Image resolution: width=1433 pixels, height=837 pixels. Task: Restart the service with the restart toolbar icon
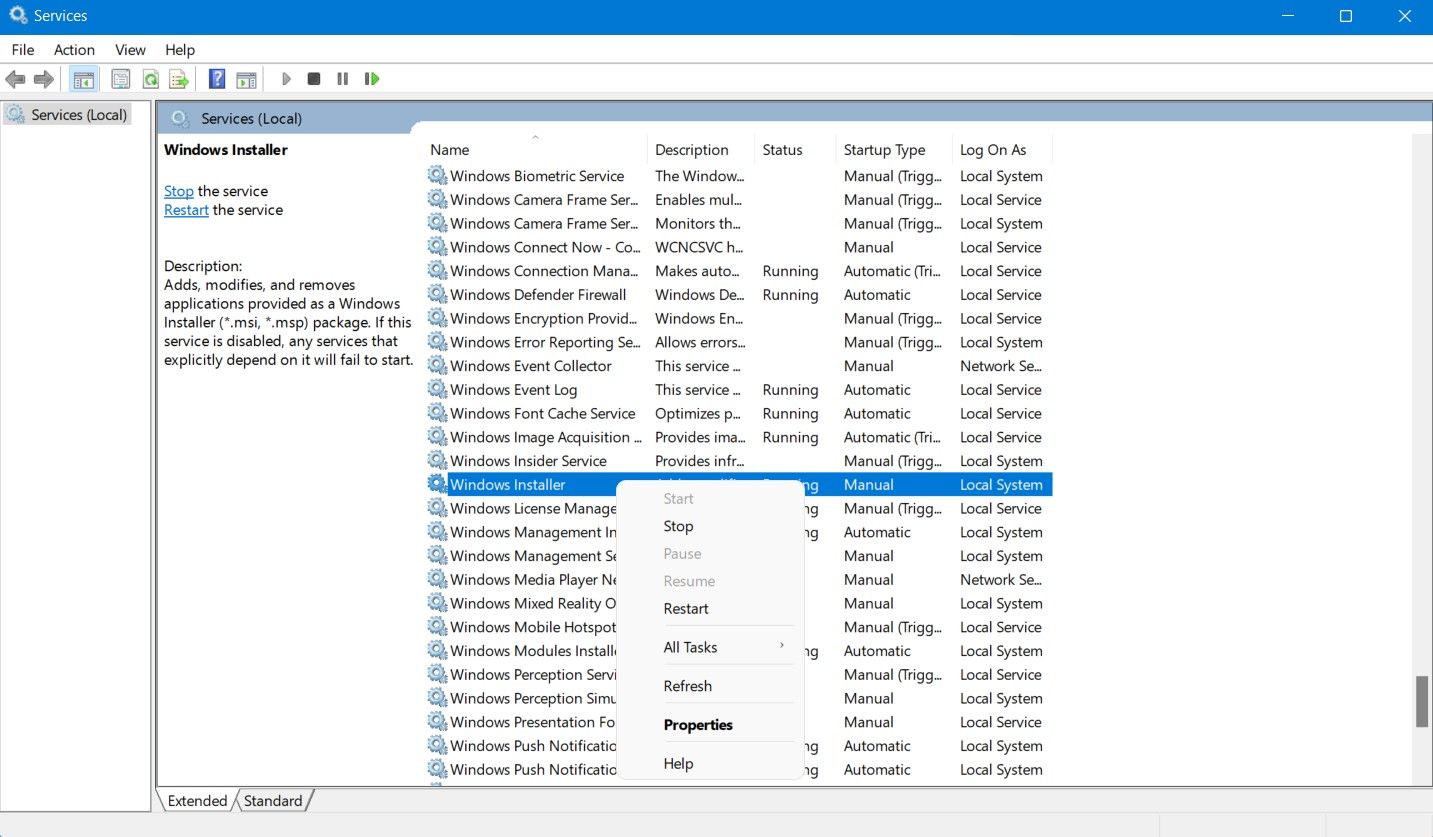371,78
